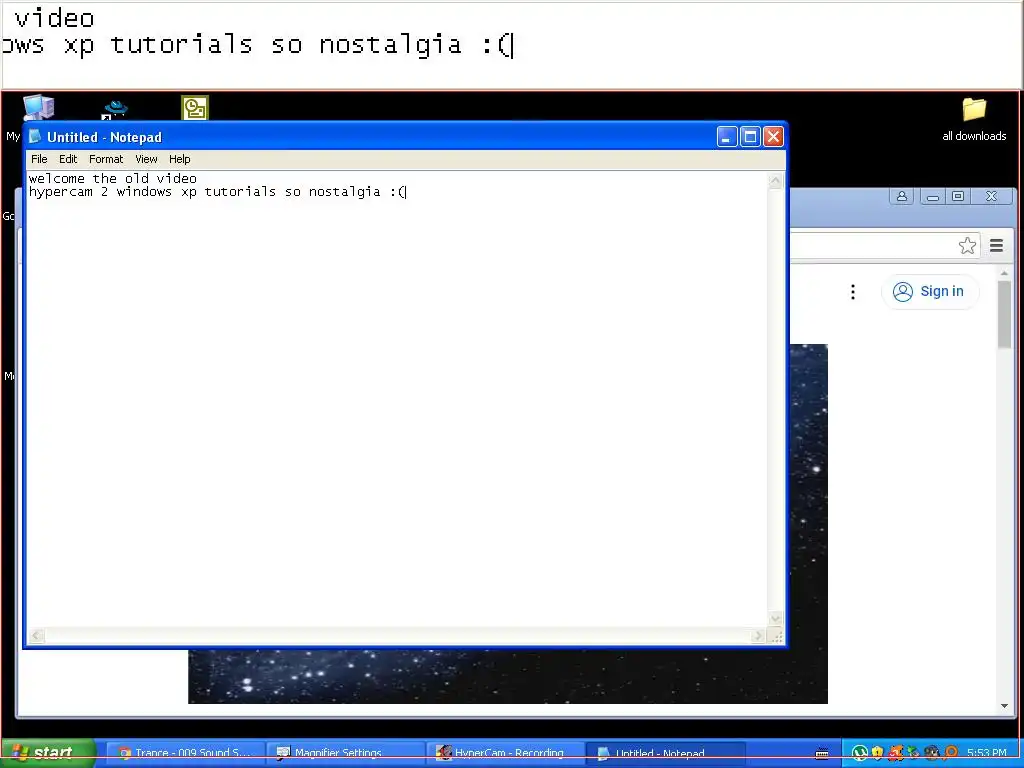Viewport: 1024px width, 768px height.
Task: Open the Format menu in Notepad
Action: (106, 159)
